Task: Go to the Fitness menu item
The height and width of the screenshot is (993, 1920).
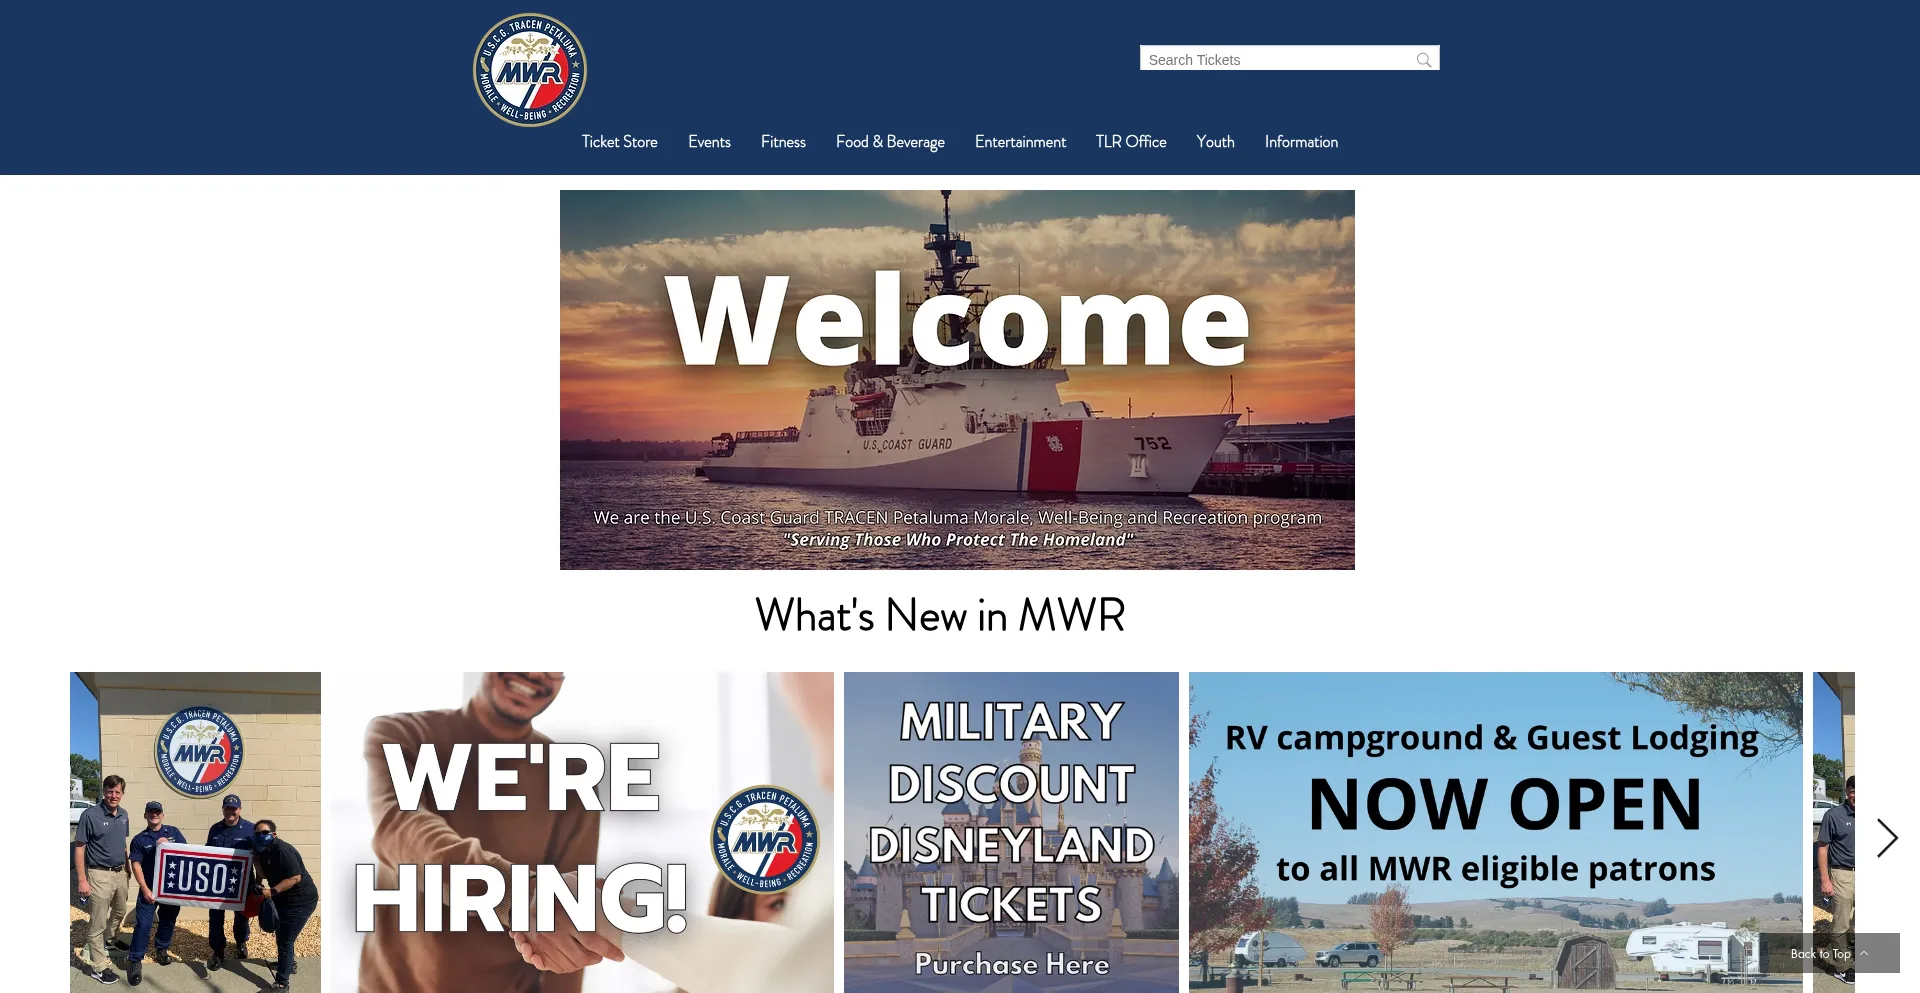Action: (x=783, y=142)
